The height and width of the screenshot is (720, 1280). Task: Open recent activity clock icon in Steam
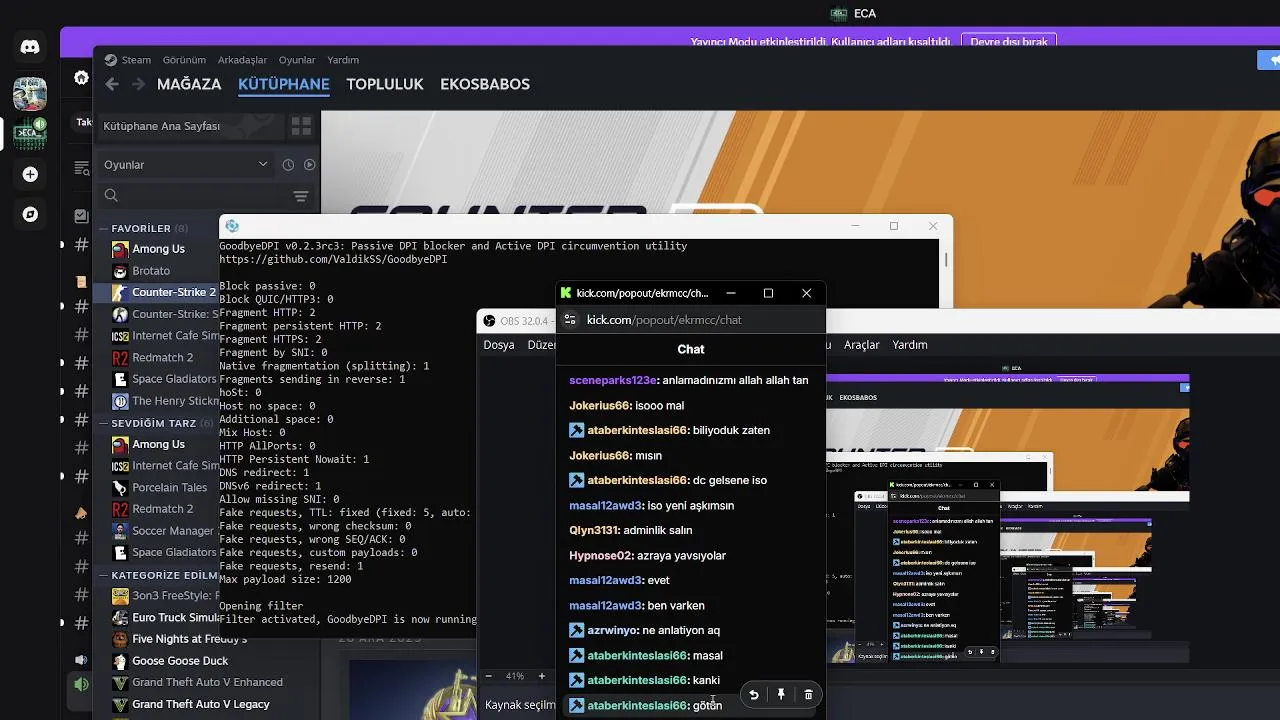pos(288,165)
